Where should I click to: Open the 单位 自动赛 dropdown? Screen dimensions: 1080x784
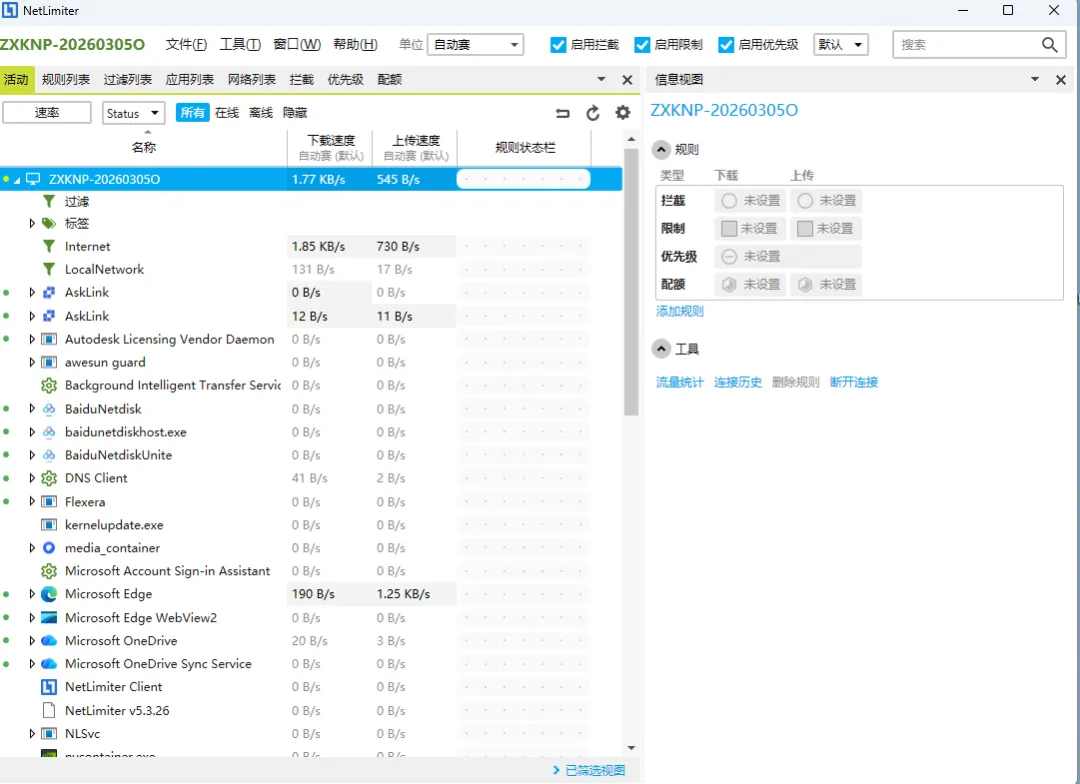(475, 45)
